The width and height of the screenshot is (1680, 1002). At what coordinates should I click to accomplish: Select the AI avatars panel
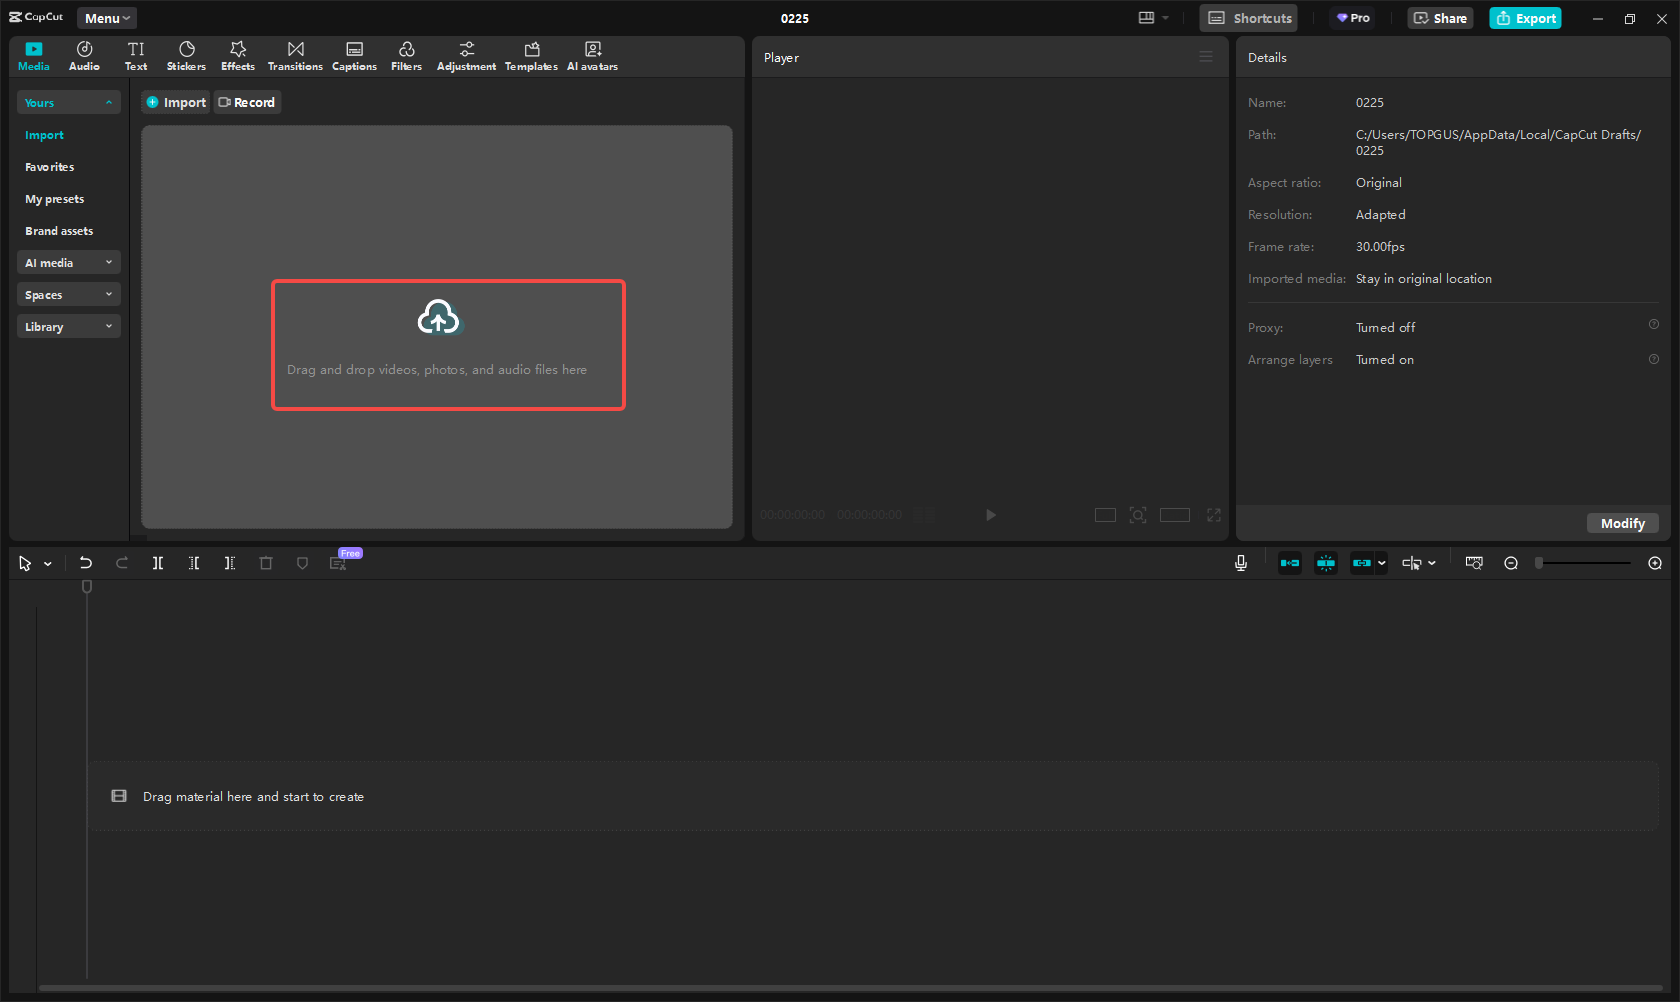(x=592, y=55)
